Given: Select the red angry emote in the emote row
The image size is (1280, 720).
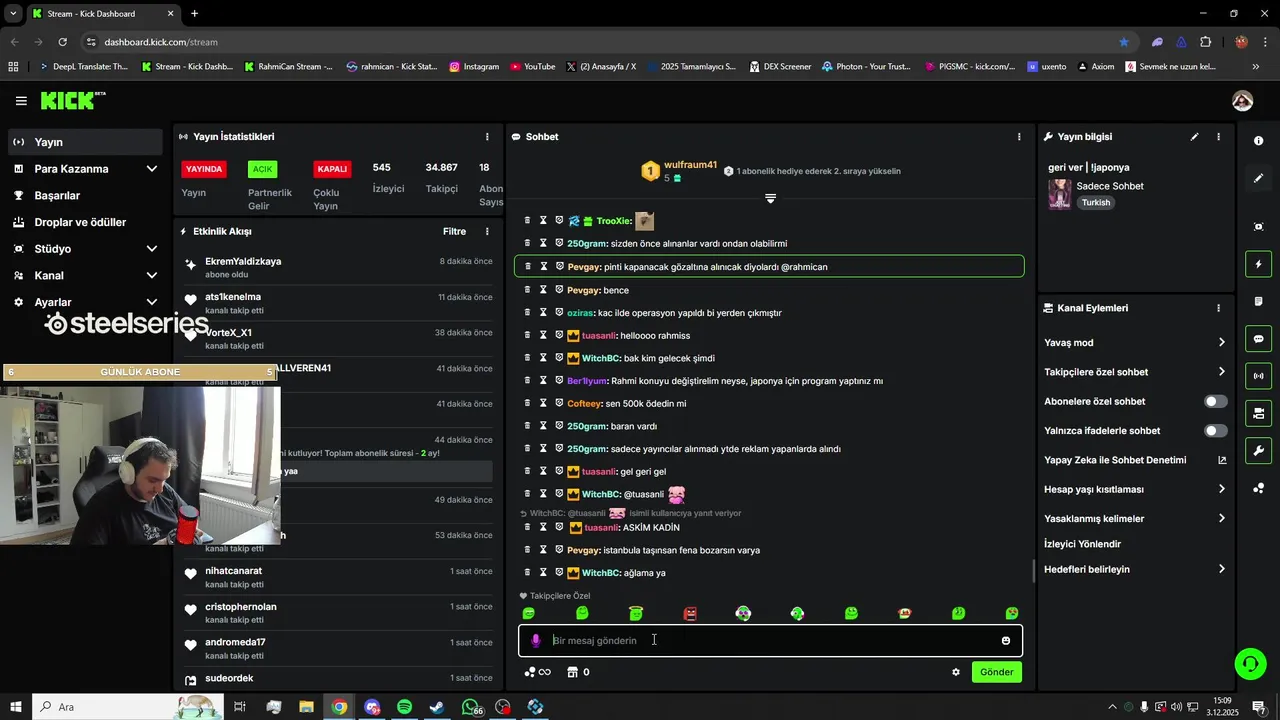Looking at the screenshot, I should click(690, 613).
